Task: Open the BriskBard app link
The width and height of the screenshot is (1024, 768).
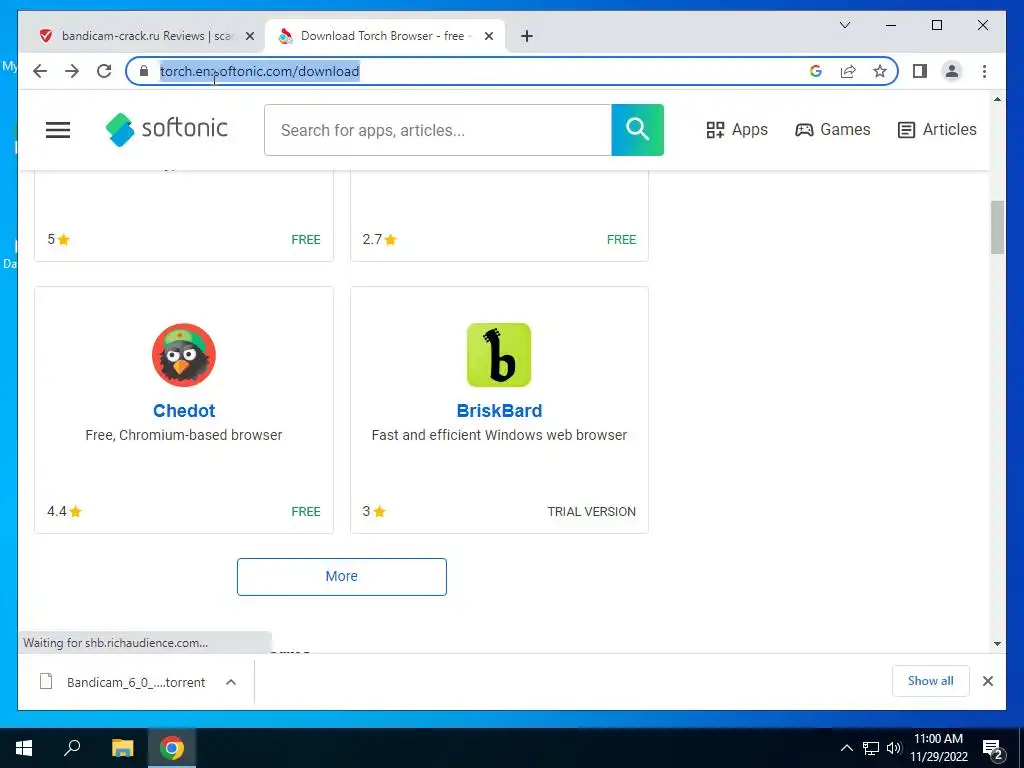Action: point(499,411)
